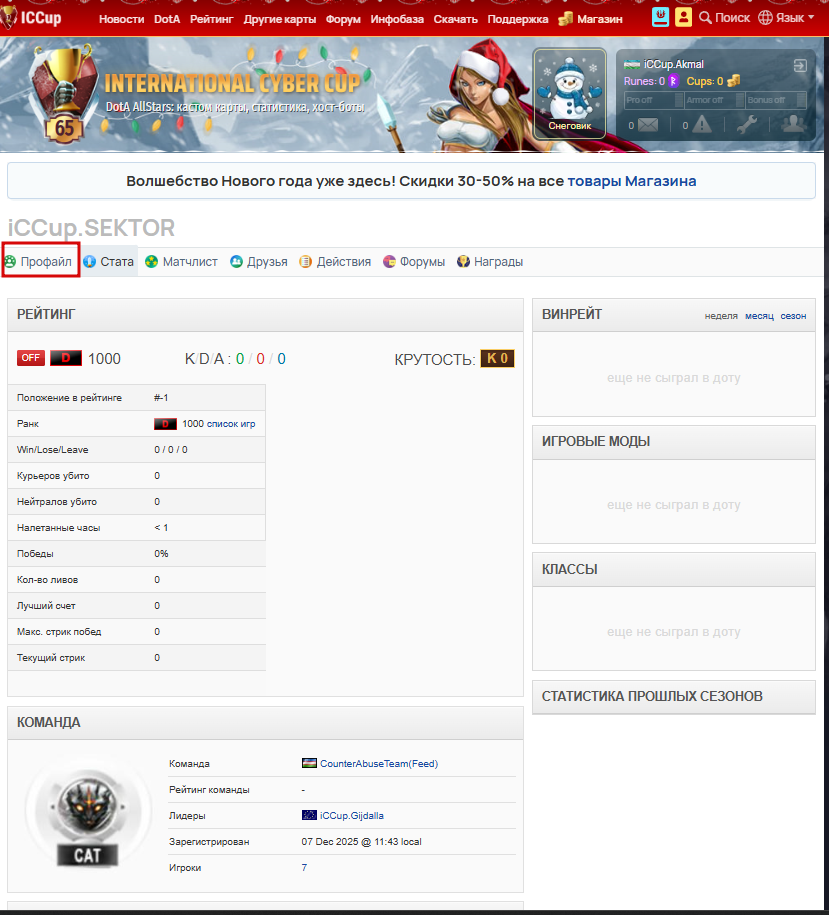The width and height of the screenshot is (829, 915).
Task: Switch to the Стата tab
Action: [x=109, y=261]
